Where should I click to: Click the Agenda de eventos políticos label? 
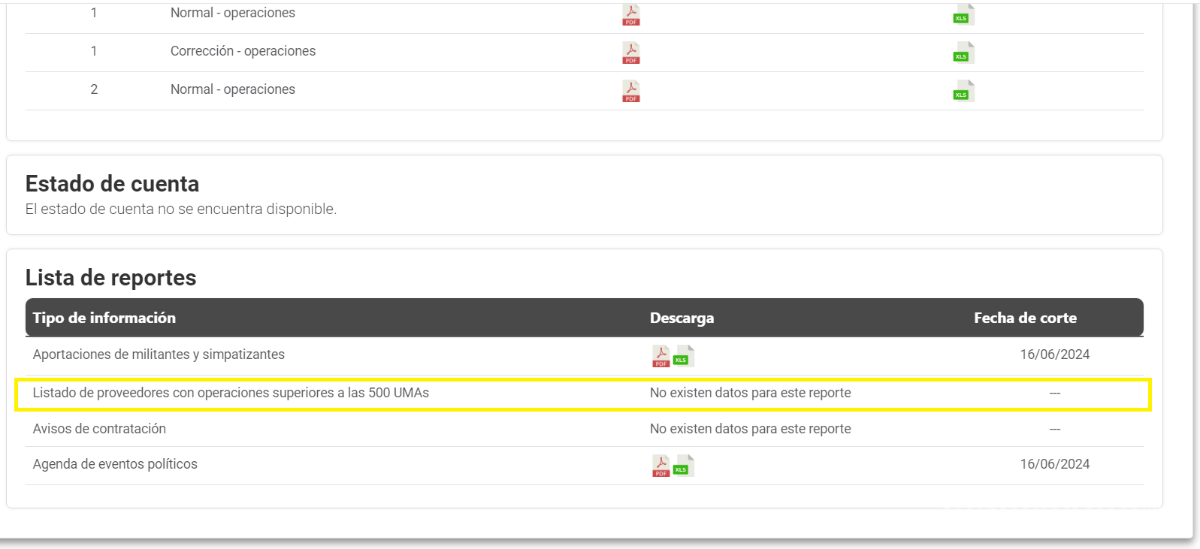coord(115,464)
